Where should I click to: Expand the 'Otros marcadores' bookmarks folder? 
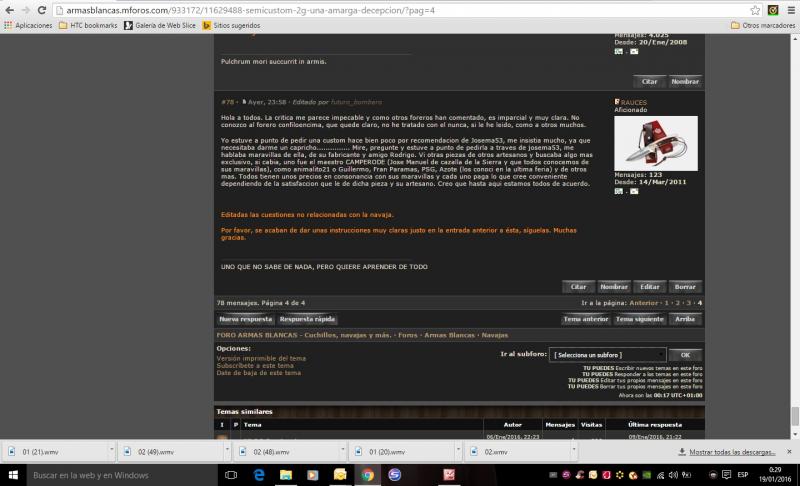(758, 25)
